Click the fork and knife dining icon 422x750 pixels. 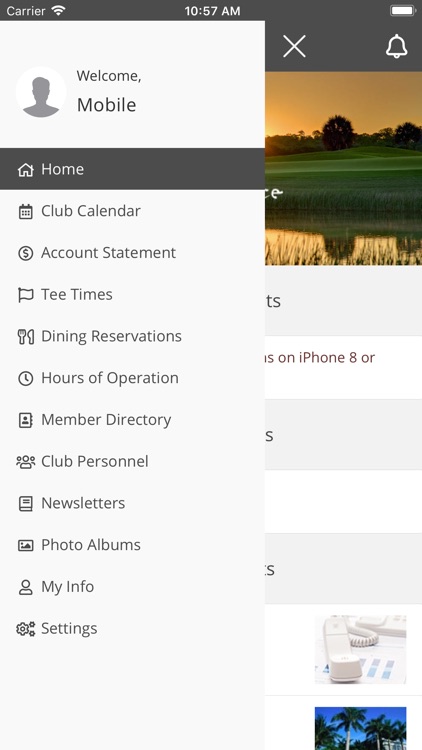tap(25, 337)
